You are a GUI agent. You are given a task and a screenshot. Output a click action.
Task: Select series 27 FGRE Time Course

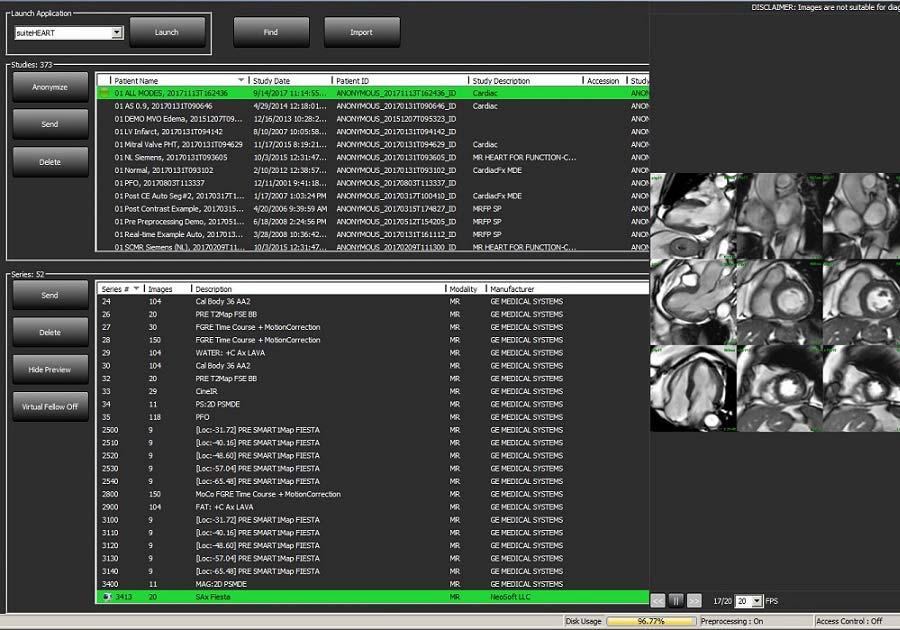pos(373,327)
